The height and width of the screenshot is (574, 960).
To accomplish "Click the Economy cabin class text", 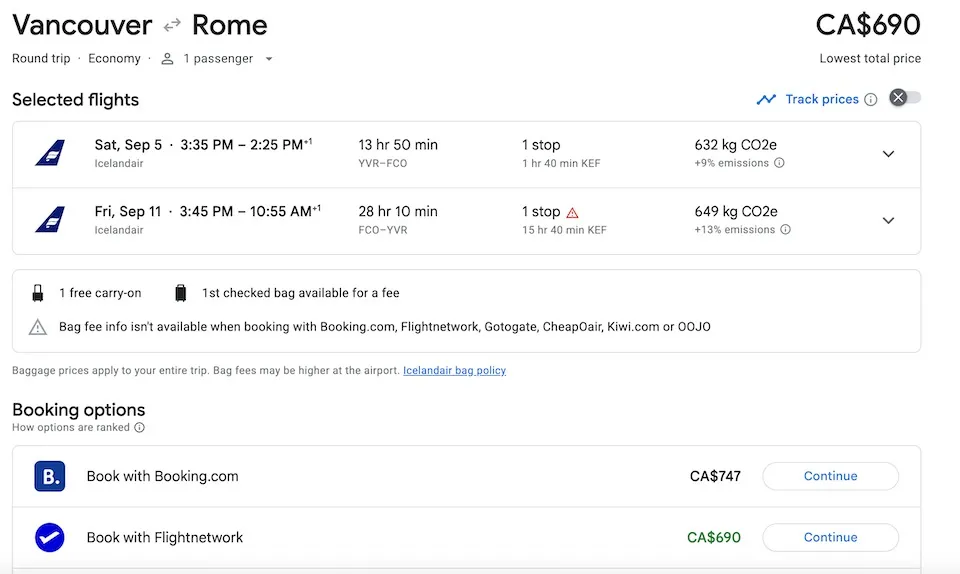I will pos(114,59).
